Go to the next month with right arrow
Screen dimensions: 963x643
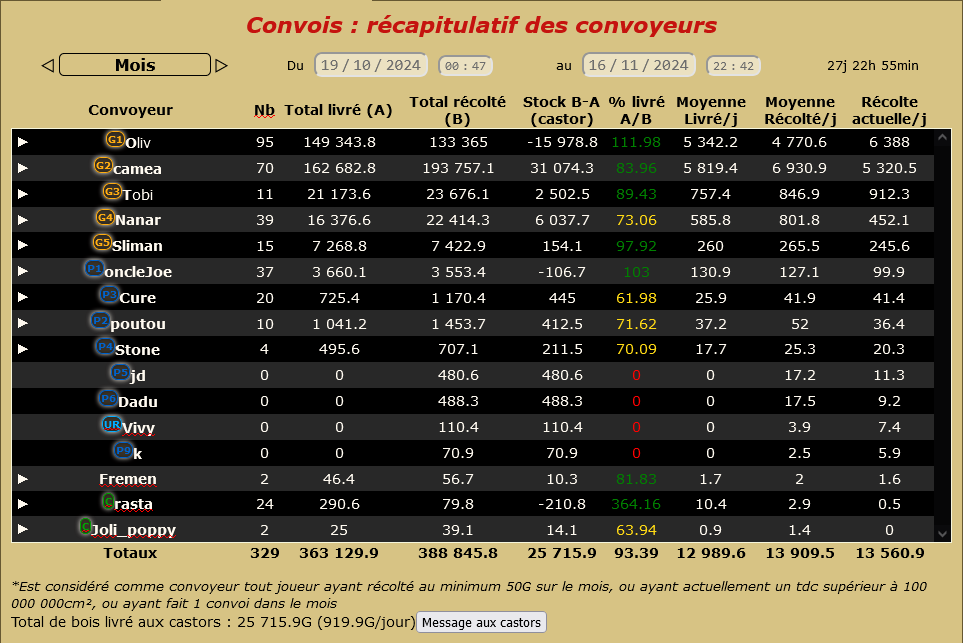point(221,66)
